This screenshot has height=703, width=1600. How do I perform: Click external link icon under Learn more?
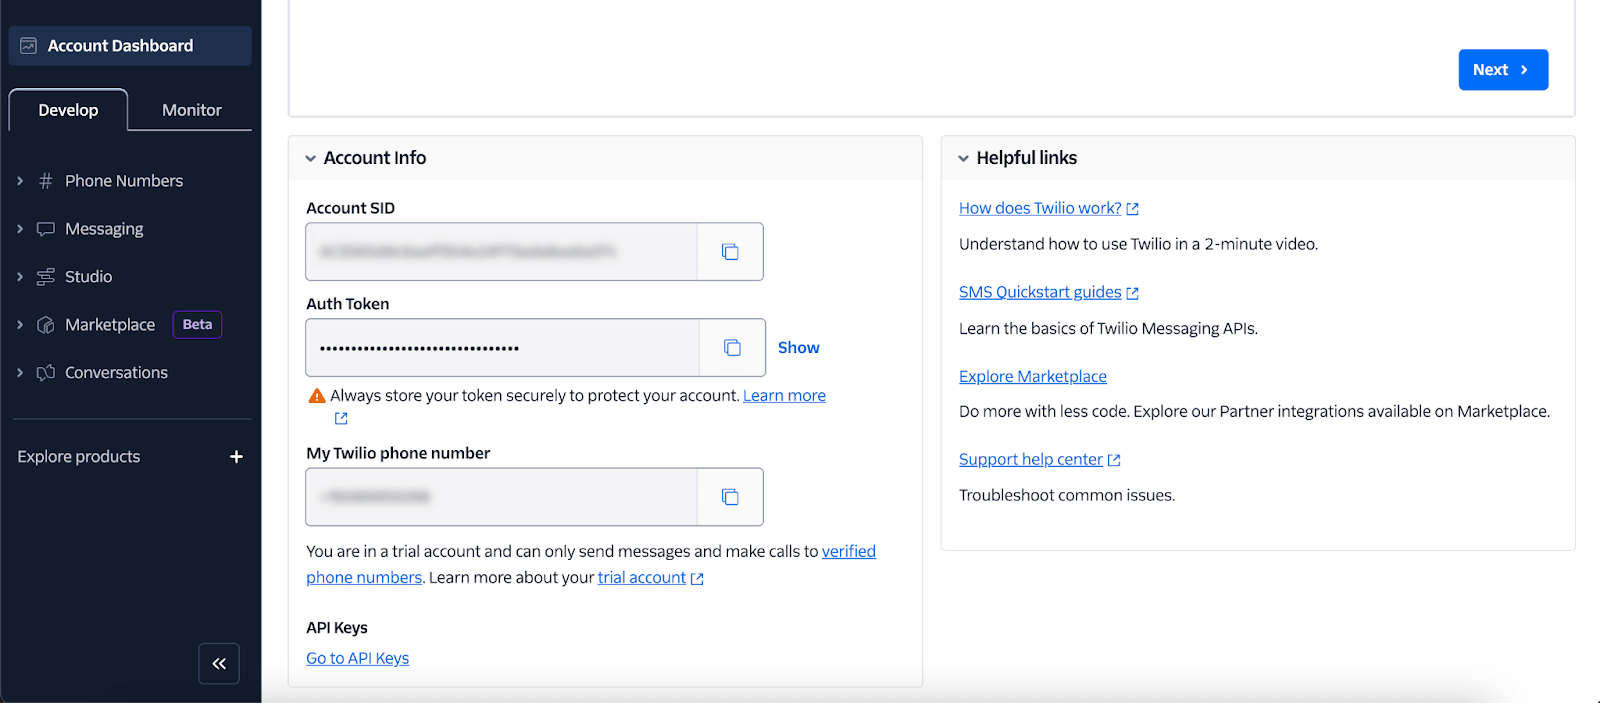341,418
